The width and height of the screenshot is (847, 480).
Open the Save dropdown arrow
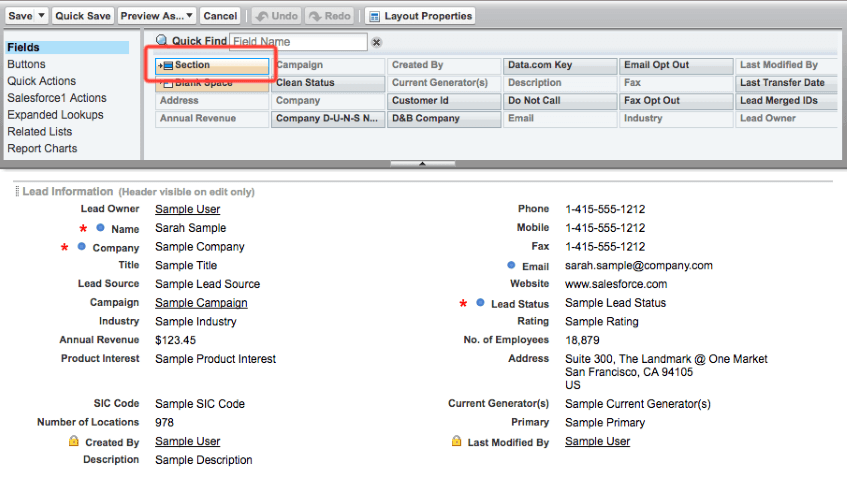tap(41, 16)
